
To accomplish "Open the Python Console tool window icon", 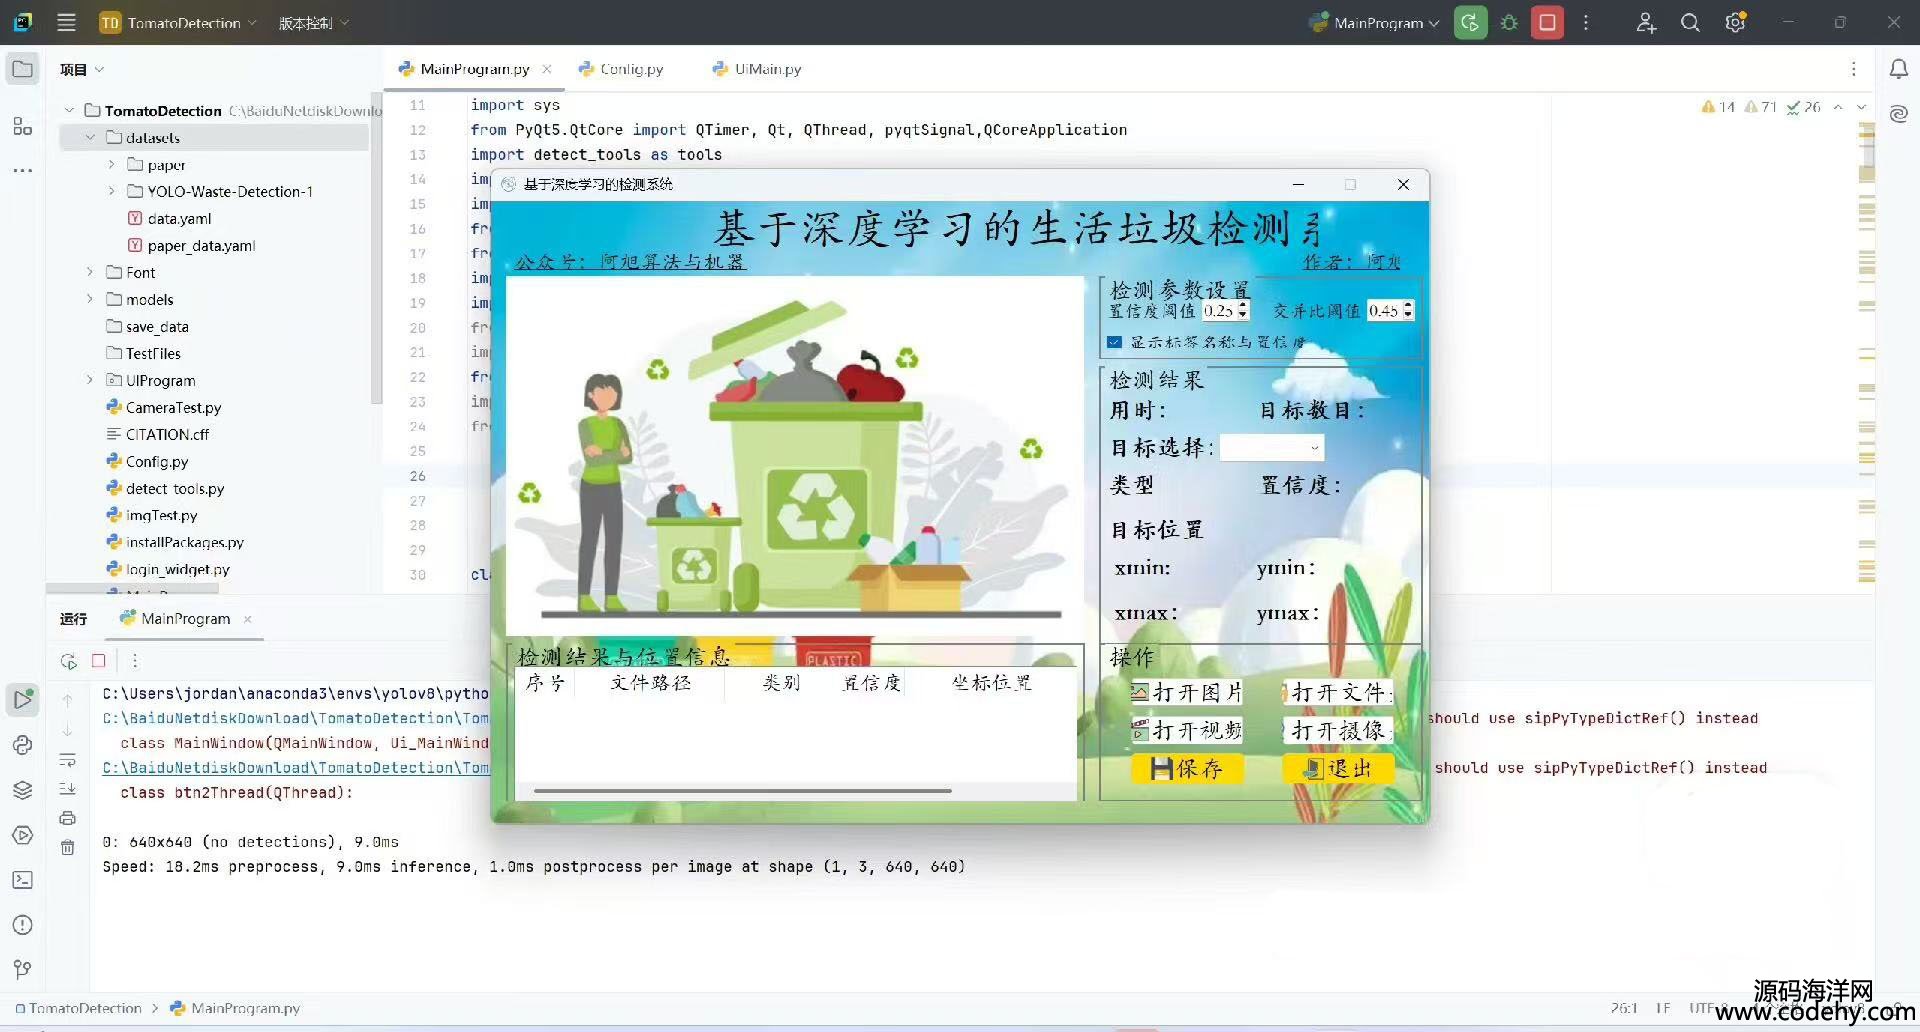I will click(22, 745).
